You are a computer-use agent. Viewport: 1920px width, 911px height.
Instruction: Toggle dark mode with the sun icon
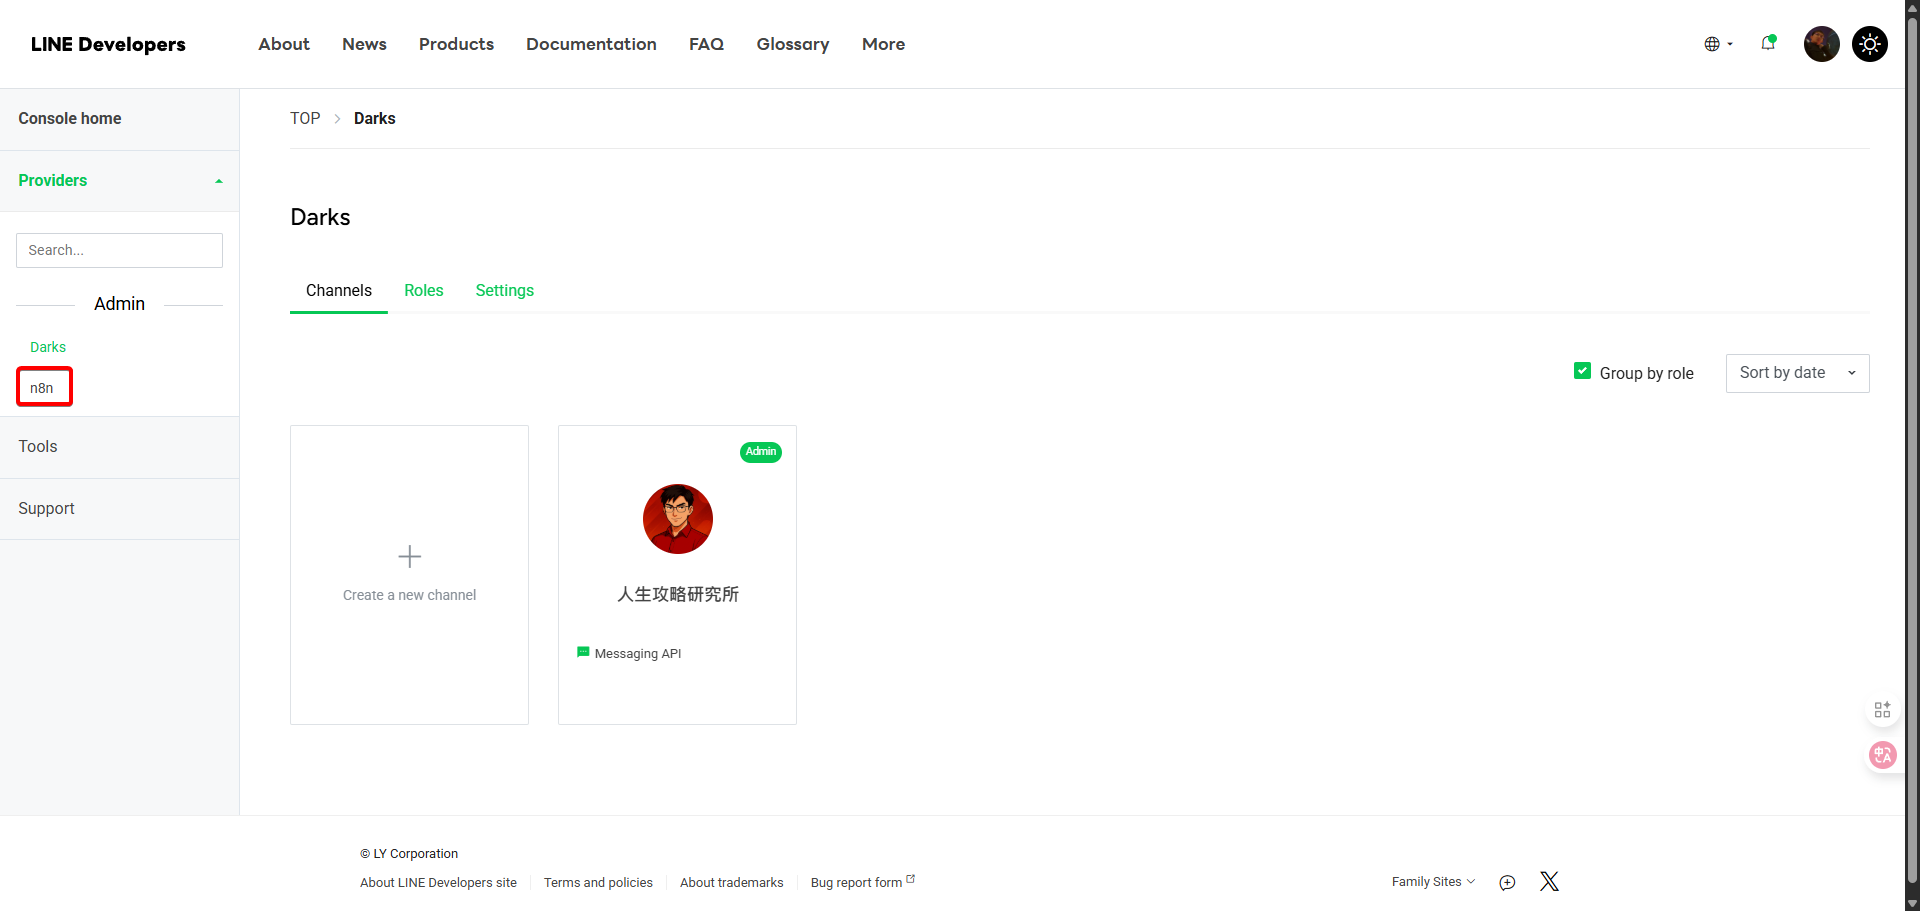1869,44
